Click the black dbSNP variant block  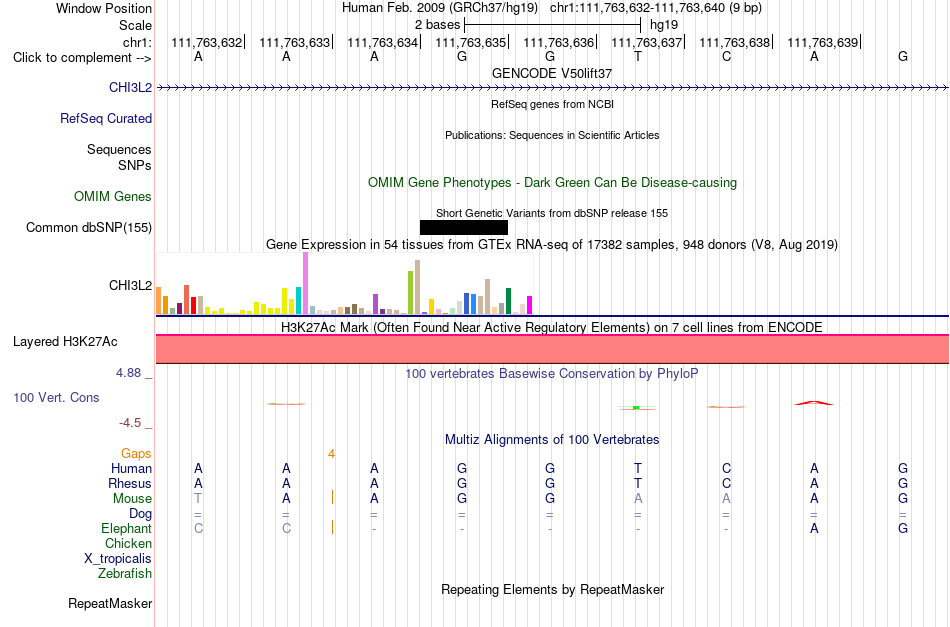[x=463, y=227]
